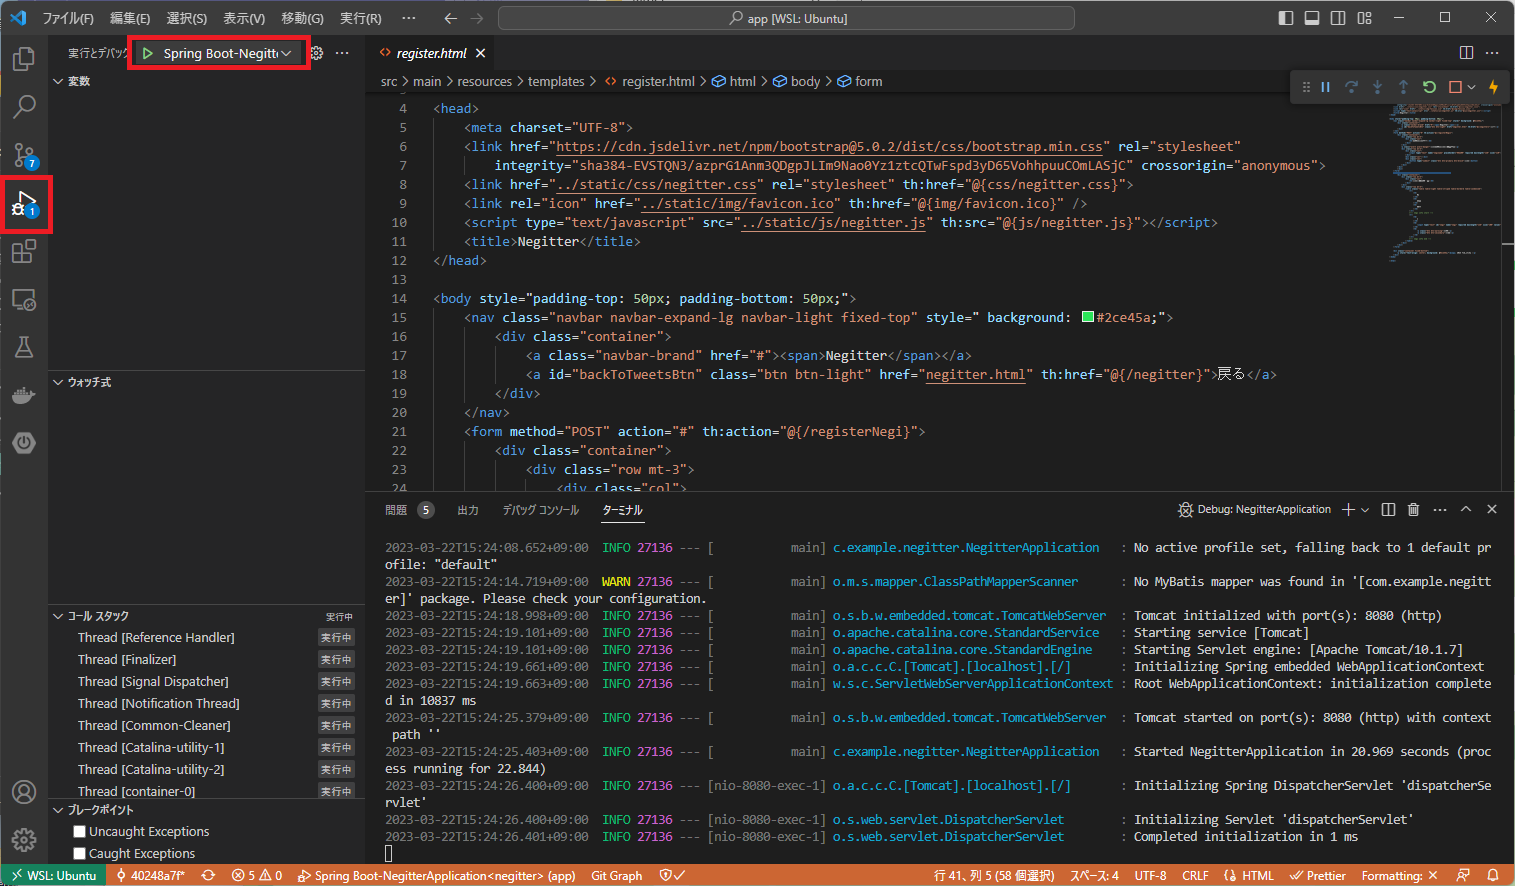Enable the Uncaught Exceptions breakpoint
Viewport: 1515px width, 886px height.
click(x=78, y=831)
